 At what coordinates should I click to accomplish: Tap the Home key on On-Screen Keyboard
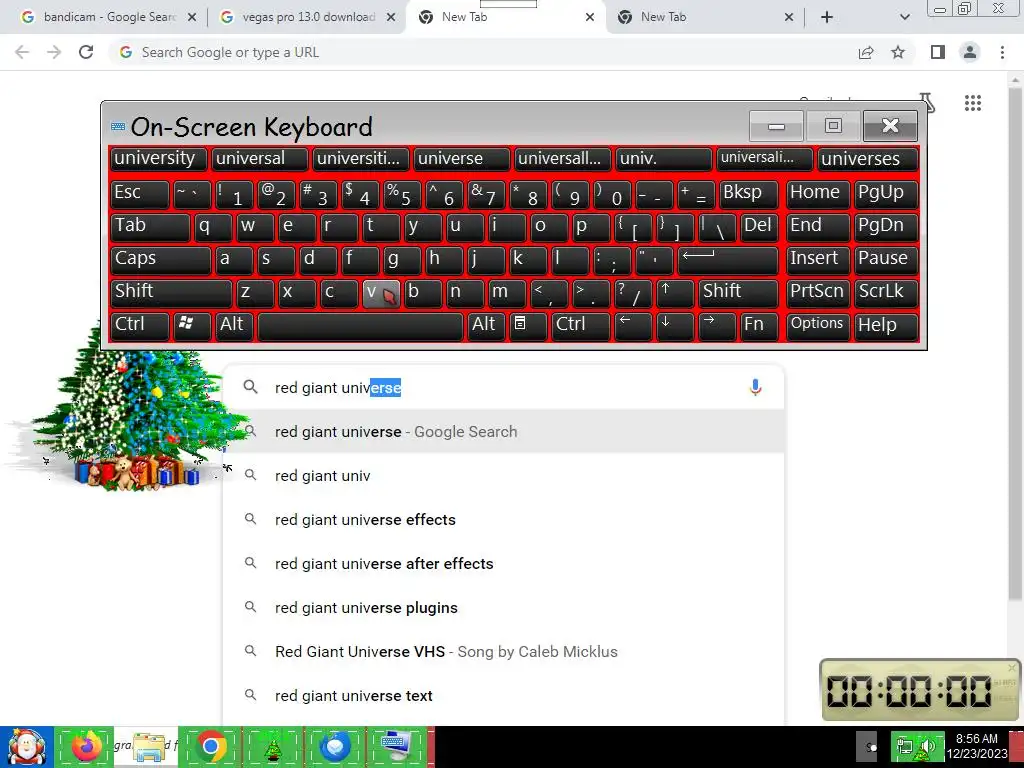[x=818, y=193]
